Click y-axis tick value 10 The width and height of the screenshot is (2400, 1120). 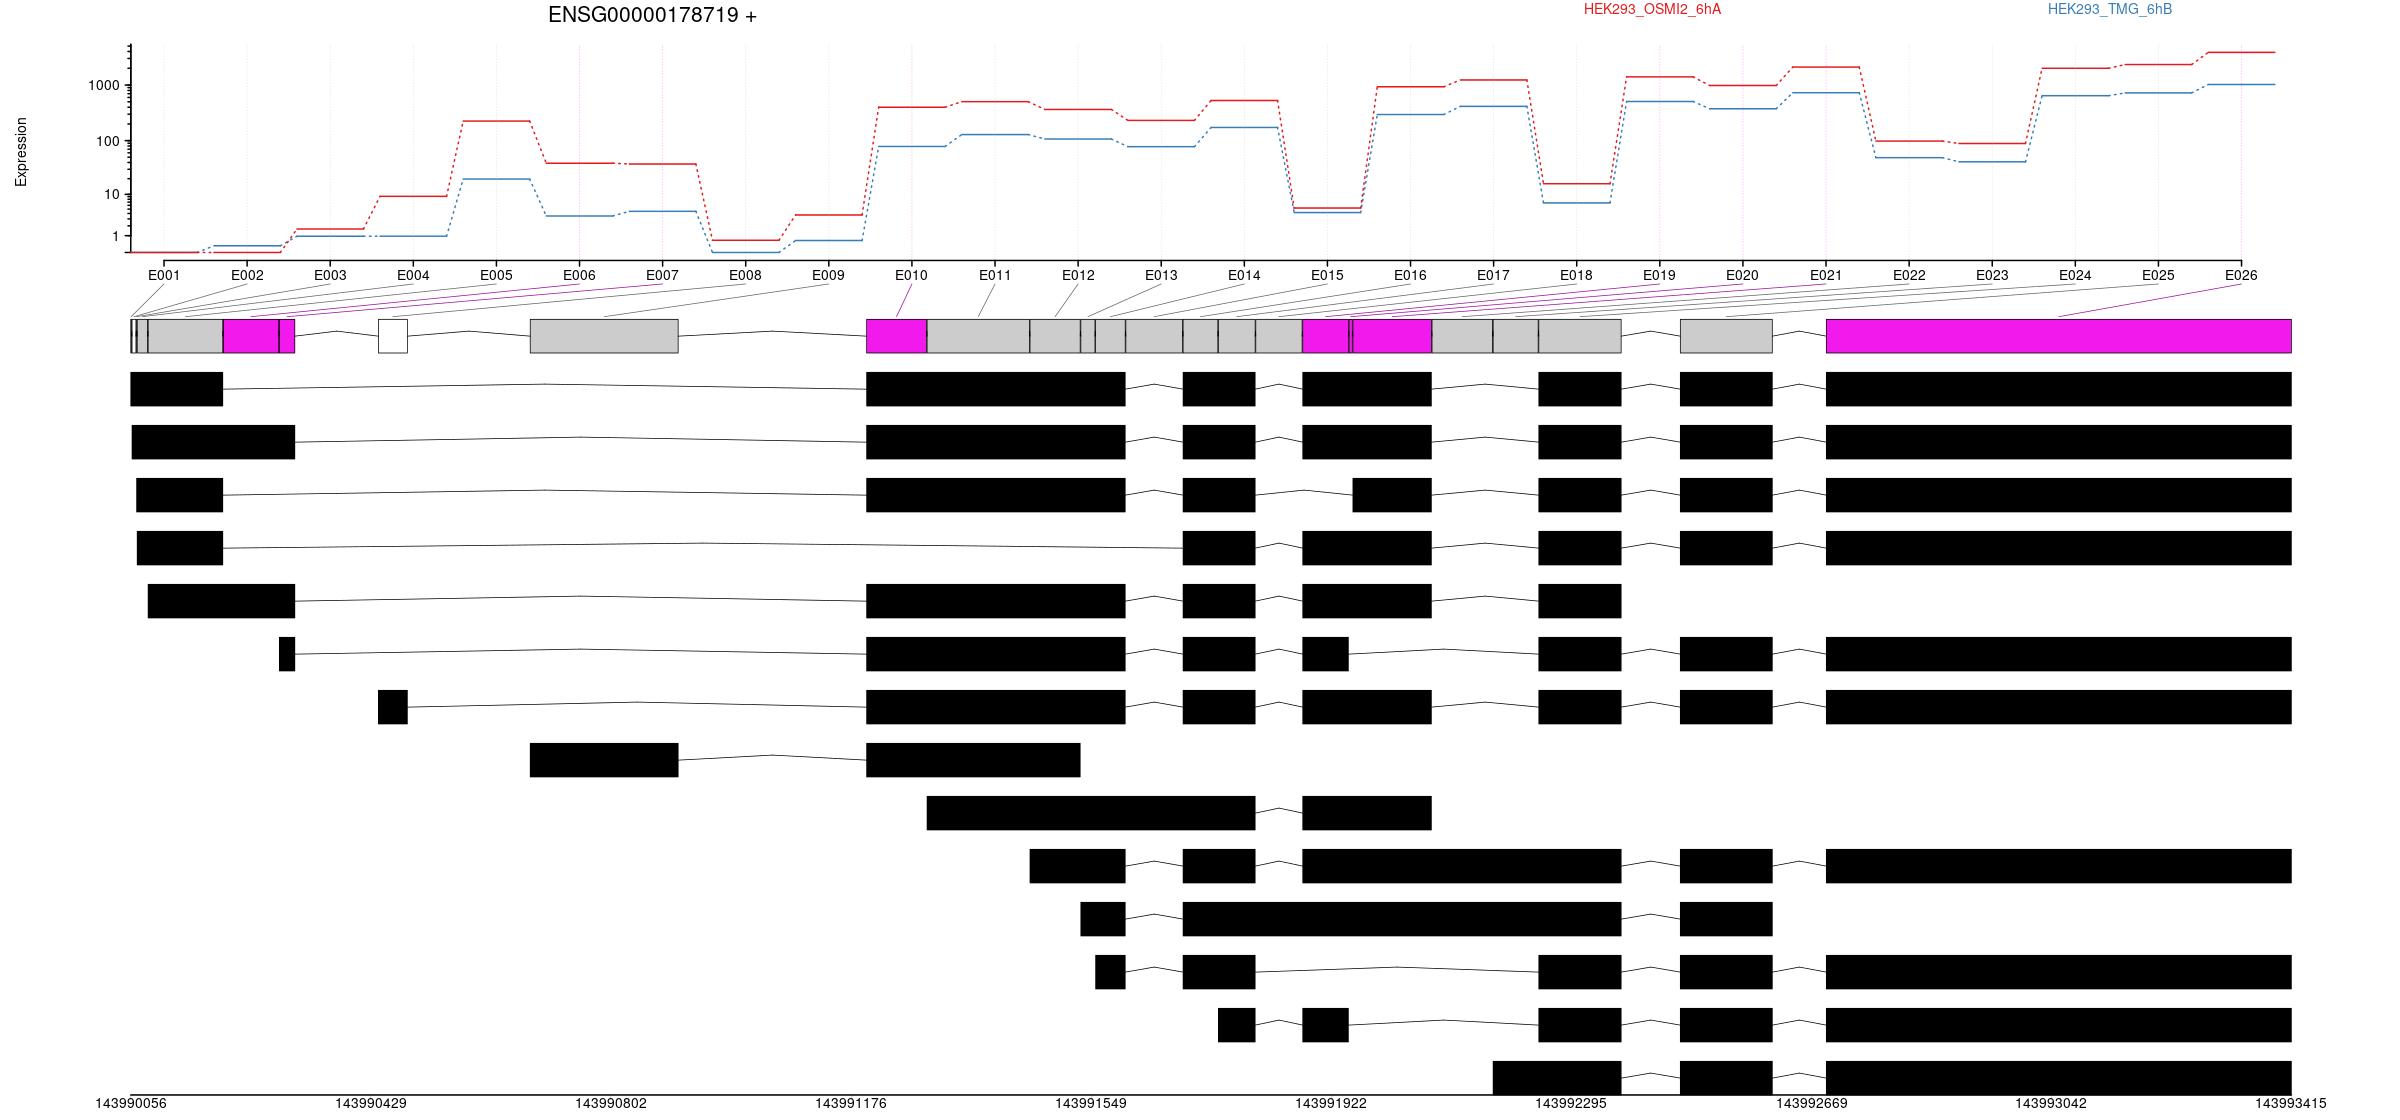click(112, 194)
